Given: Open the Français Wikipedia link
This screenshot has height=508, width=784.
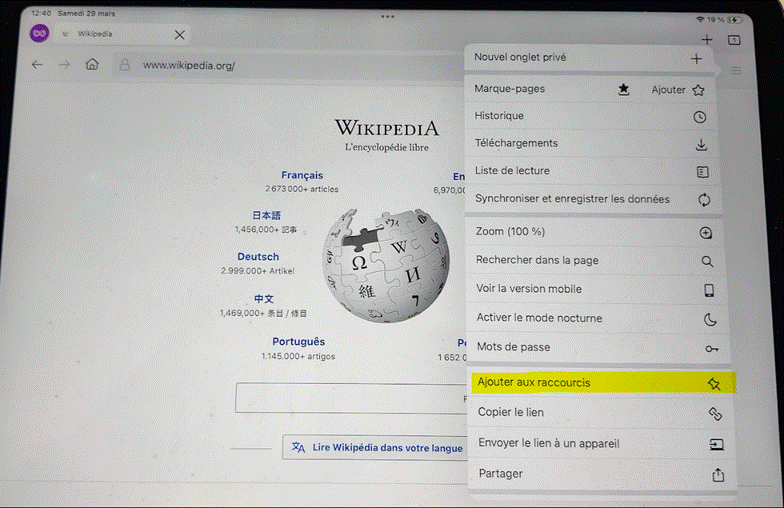Looking at the screenshot, I should (x=302, y=175).
